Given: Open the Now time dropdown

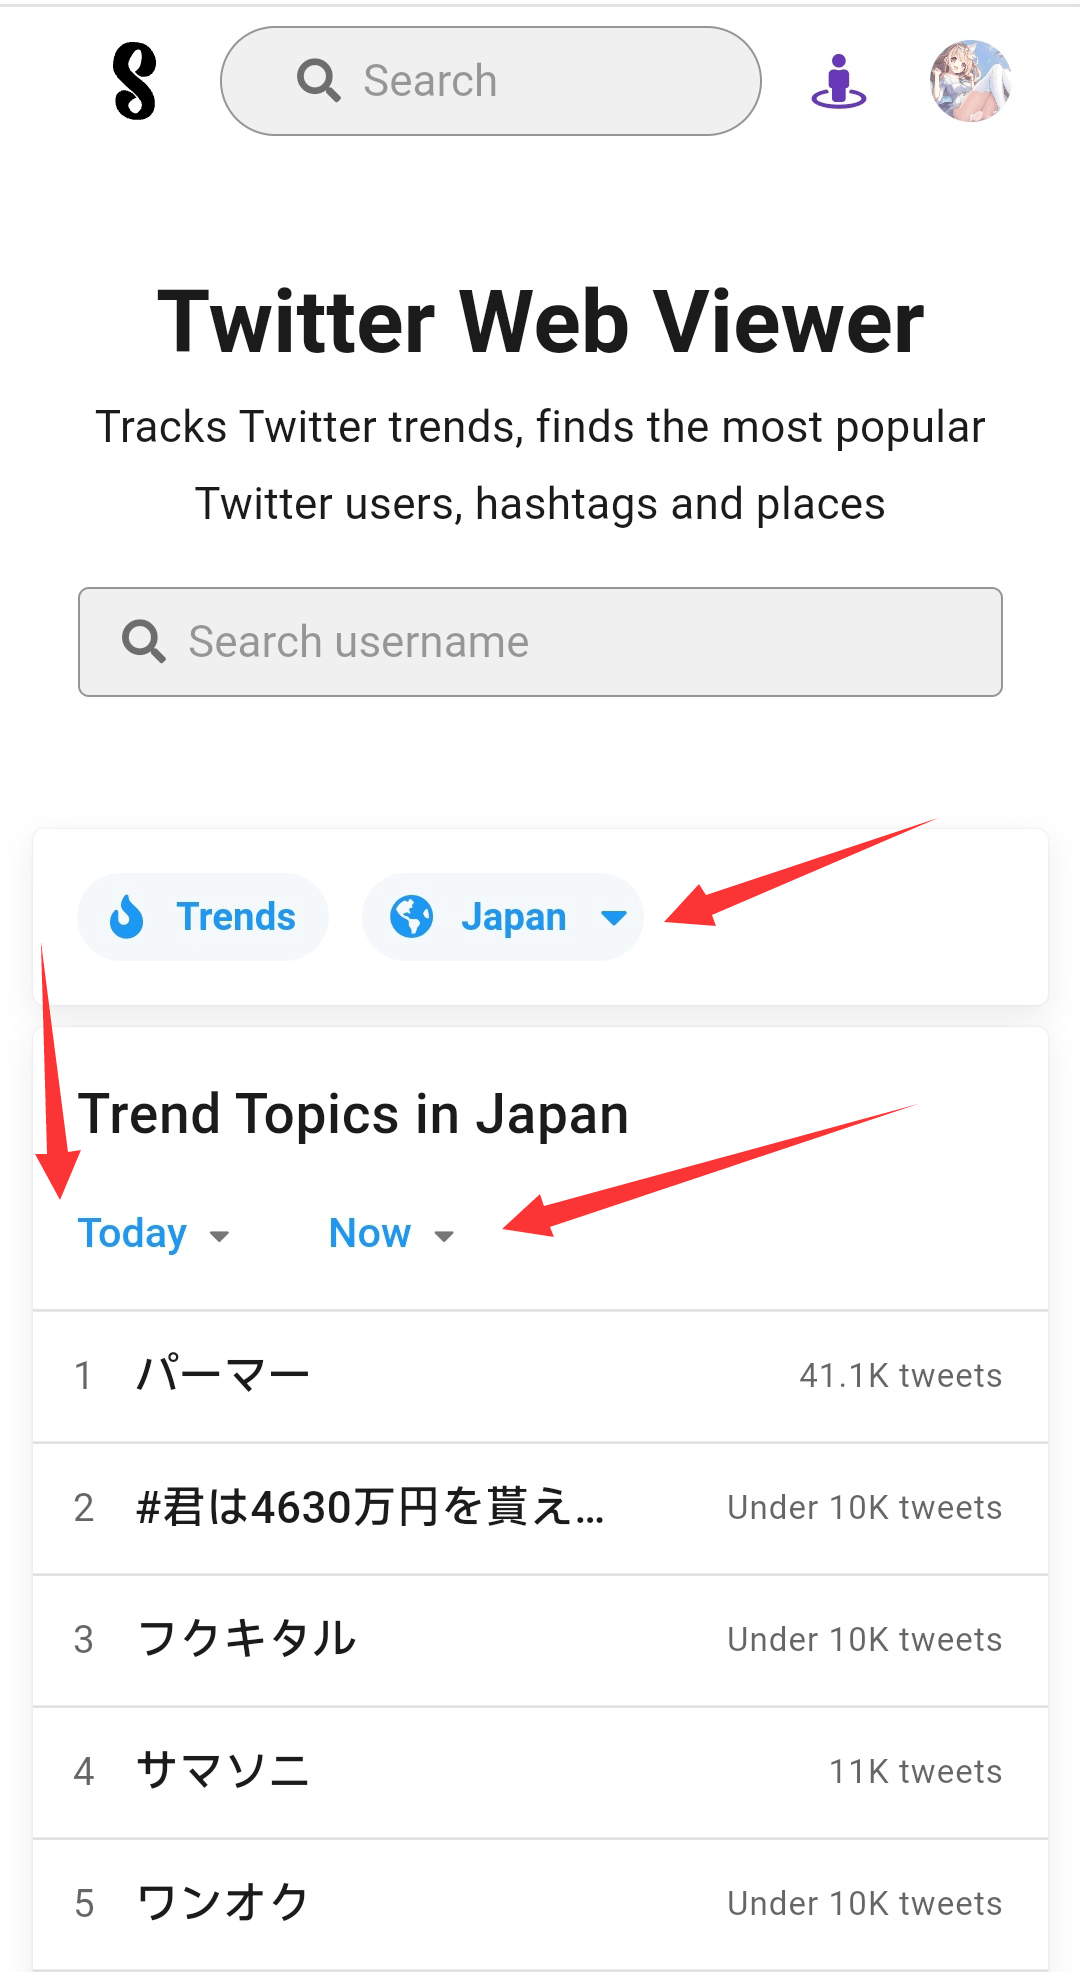Looking at the screenshot, I should point(392,1234).
